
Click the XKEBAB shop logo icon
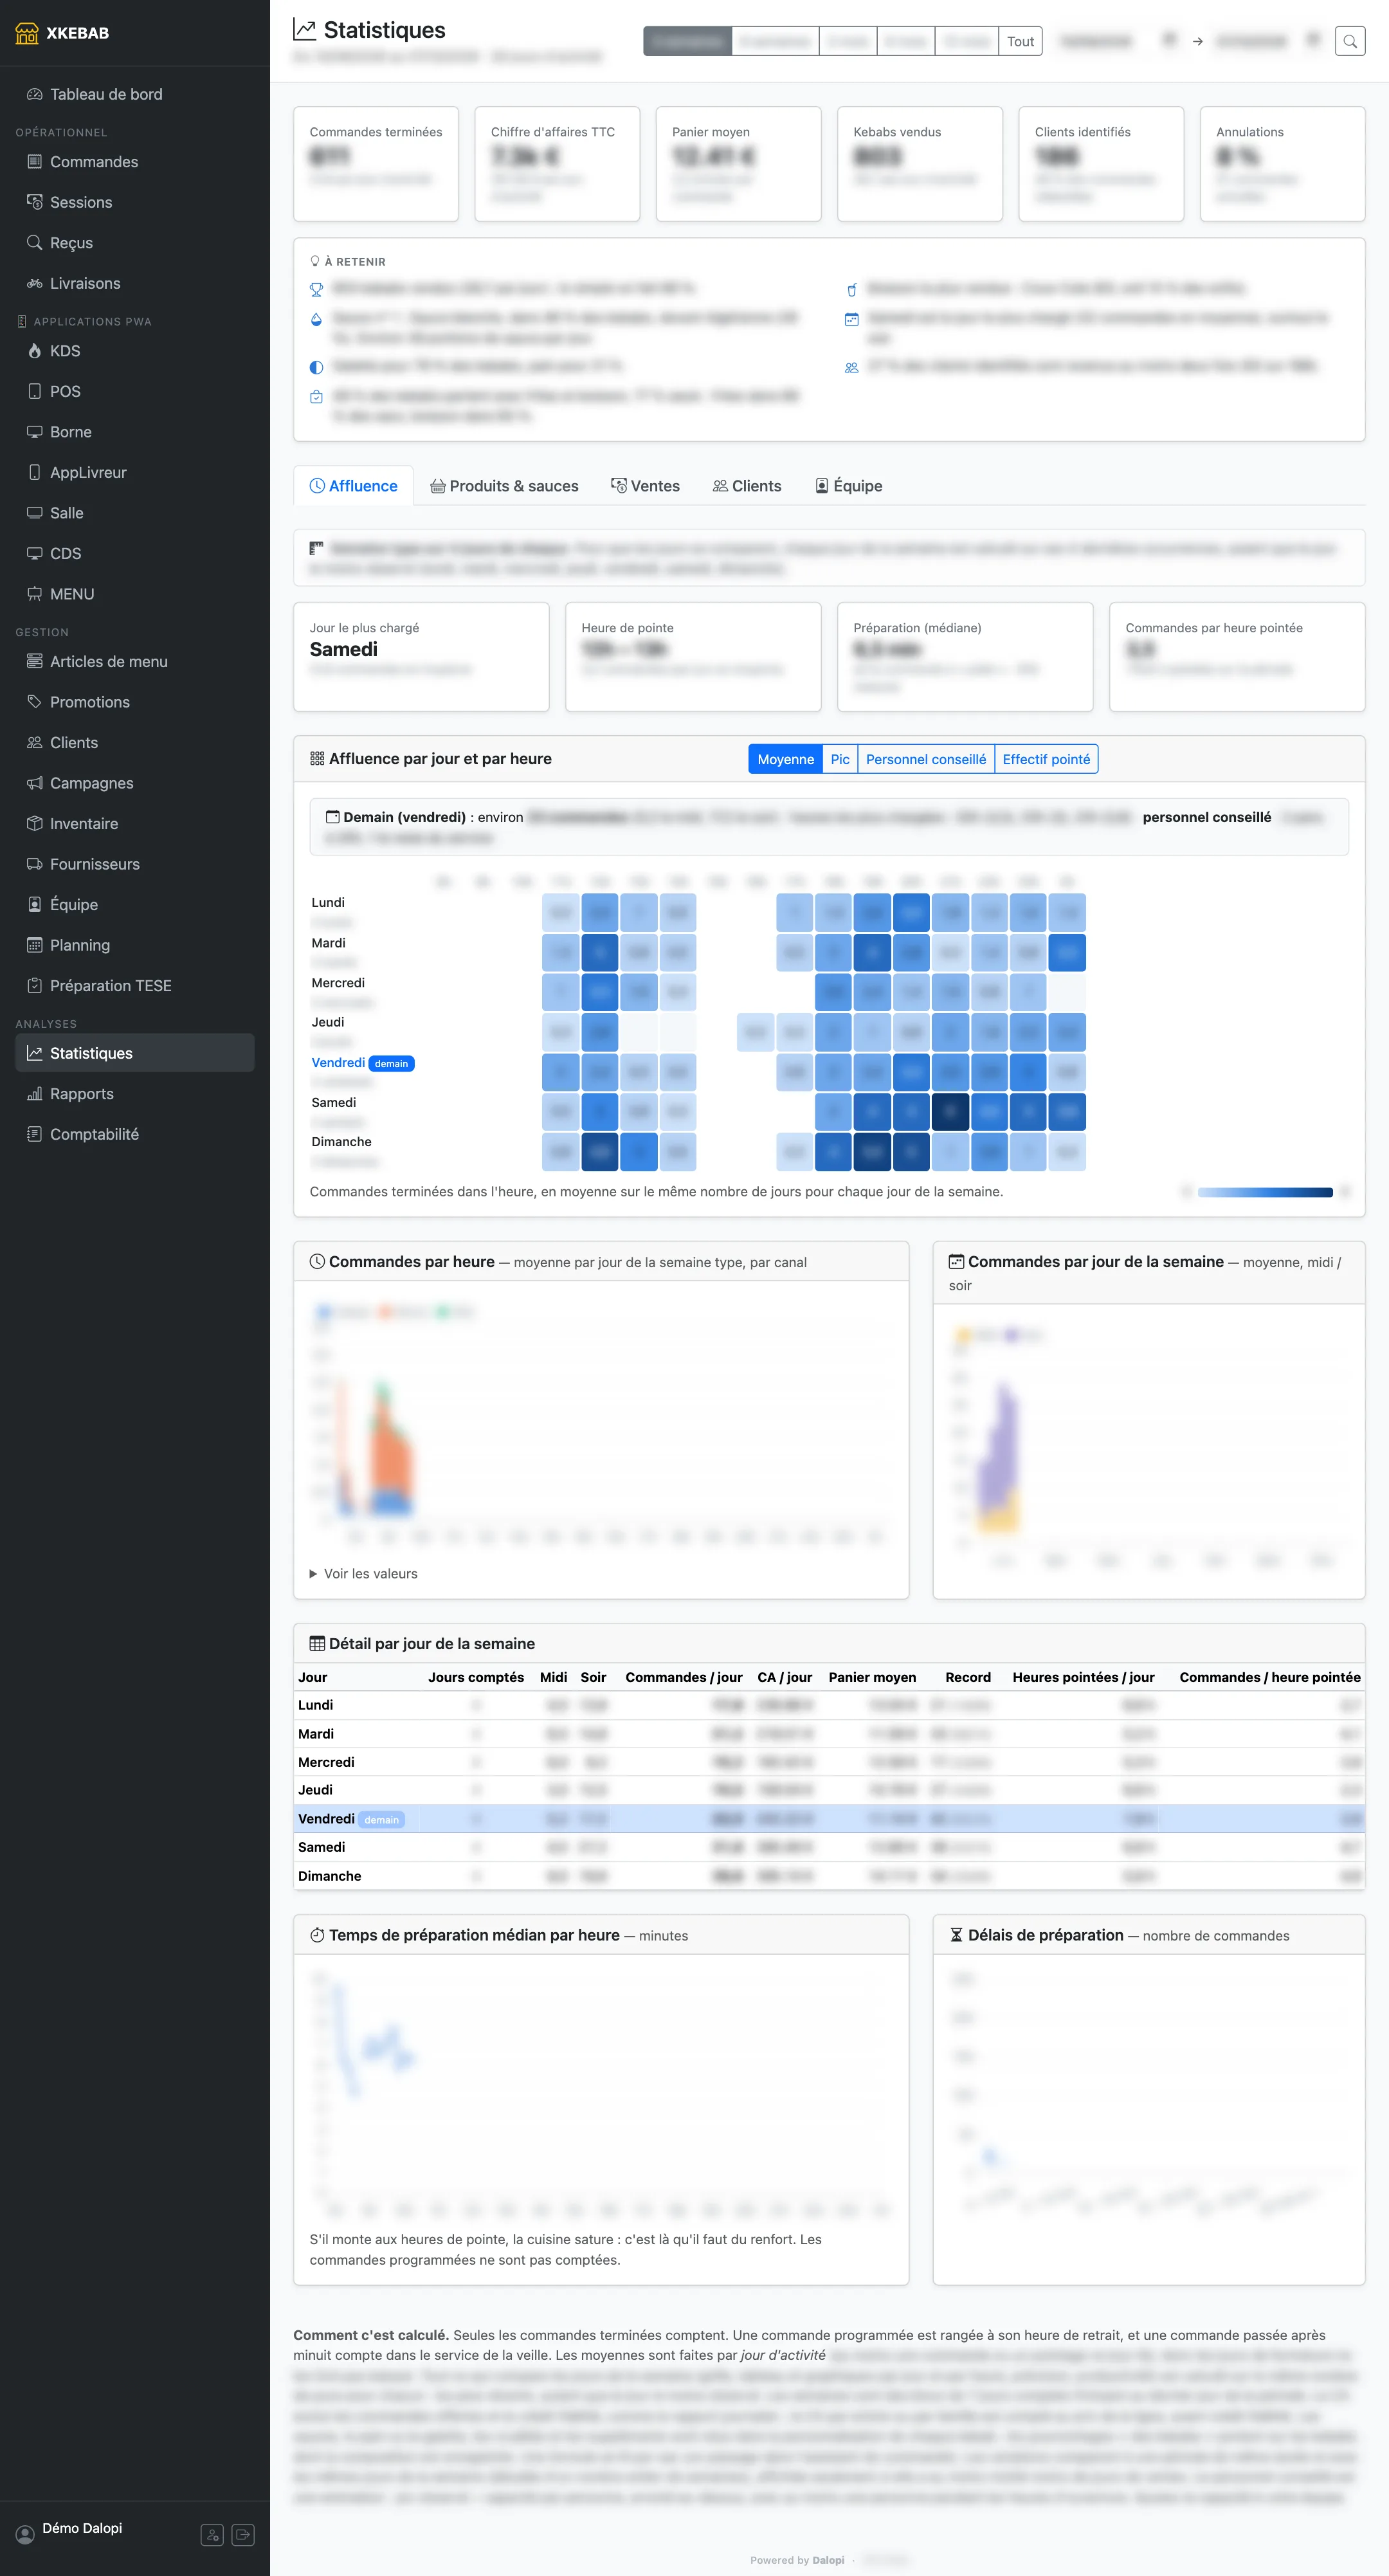point(27,33)
